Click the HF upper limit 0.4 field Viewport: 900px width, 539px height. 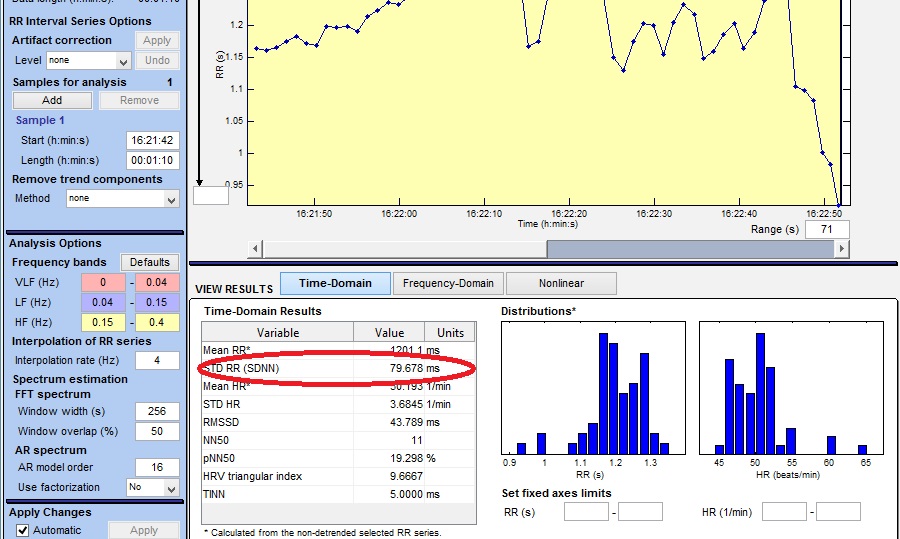(157, 323)
